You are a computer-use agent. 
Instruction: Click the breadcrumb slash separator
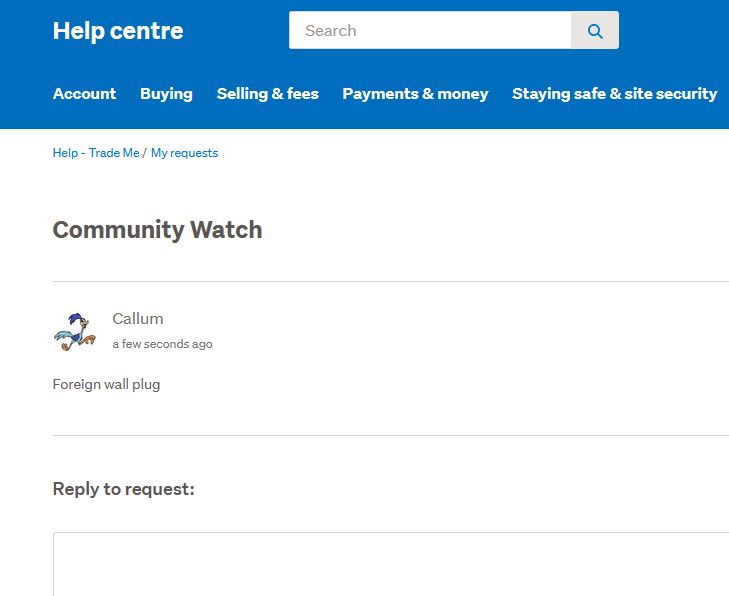pyautogui.click(x=145, y=153)
